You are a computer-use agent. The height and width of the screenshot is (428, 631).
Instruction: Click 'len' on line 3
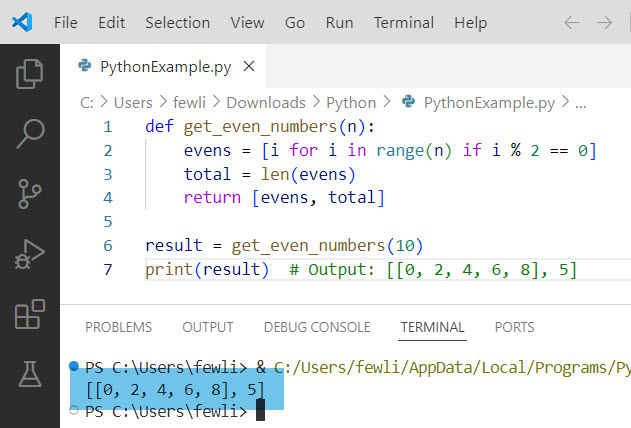(x=275, y=174)
